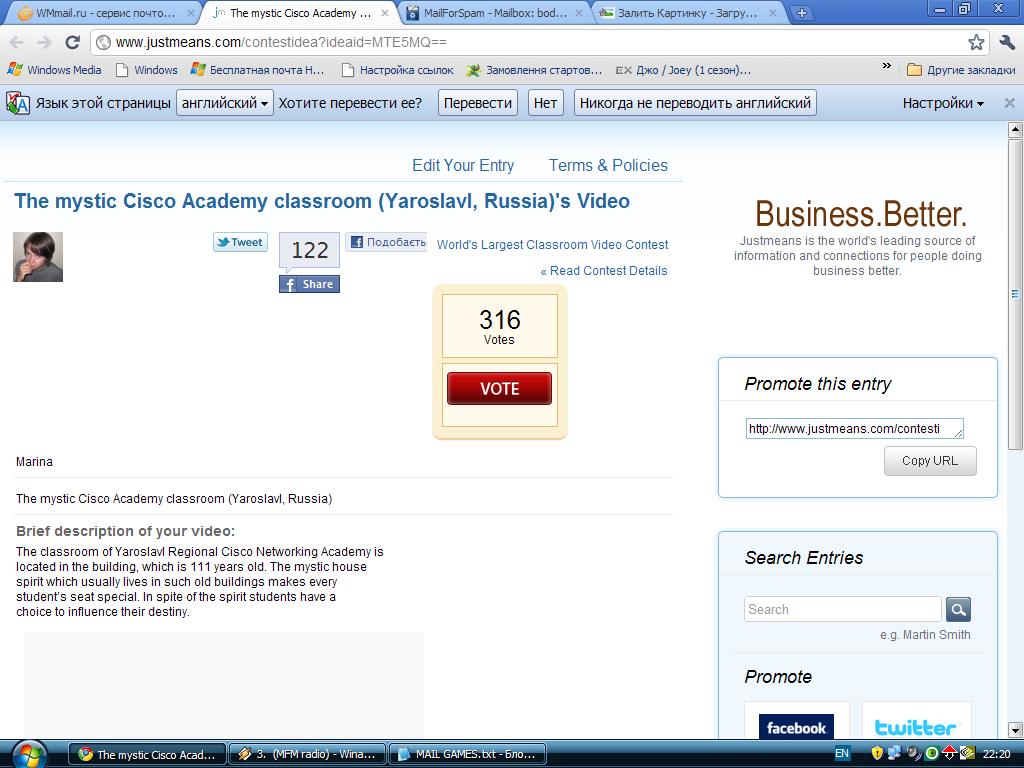Switch to the WMmail.ru tab
1024x768 pixels.
[x=104, y=13]
